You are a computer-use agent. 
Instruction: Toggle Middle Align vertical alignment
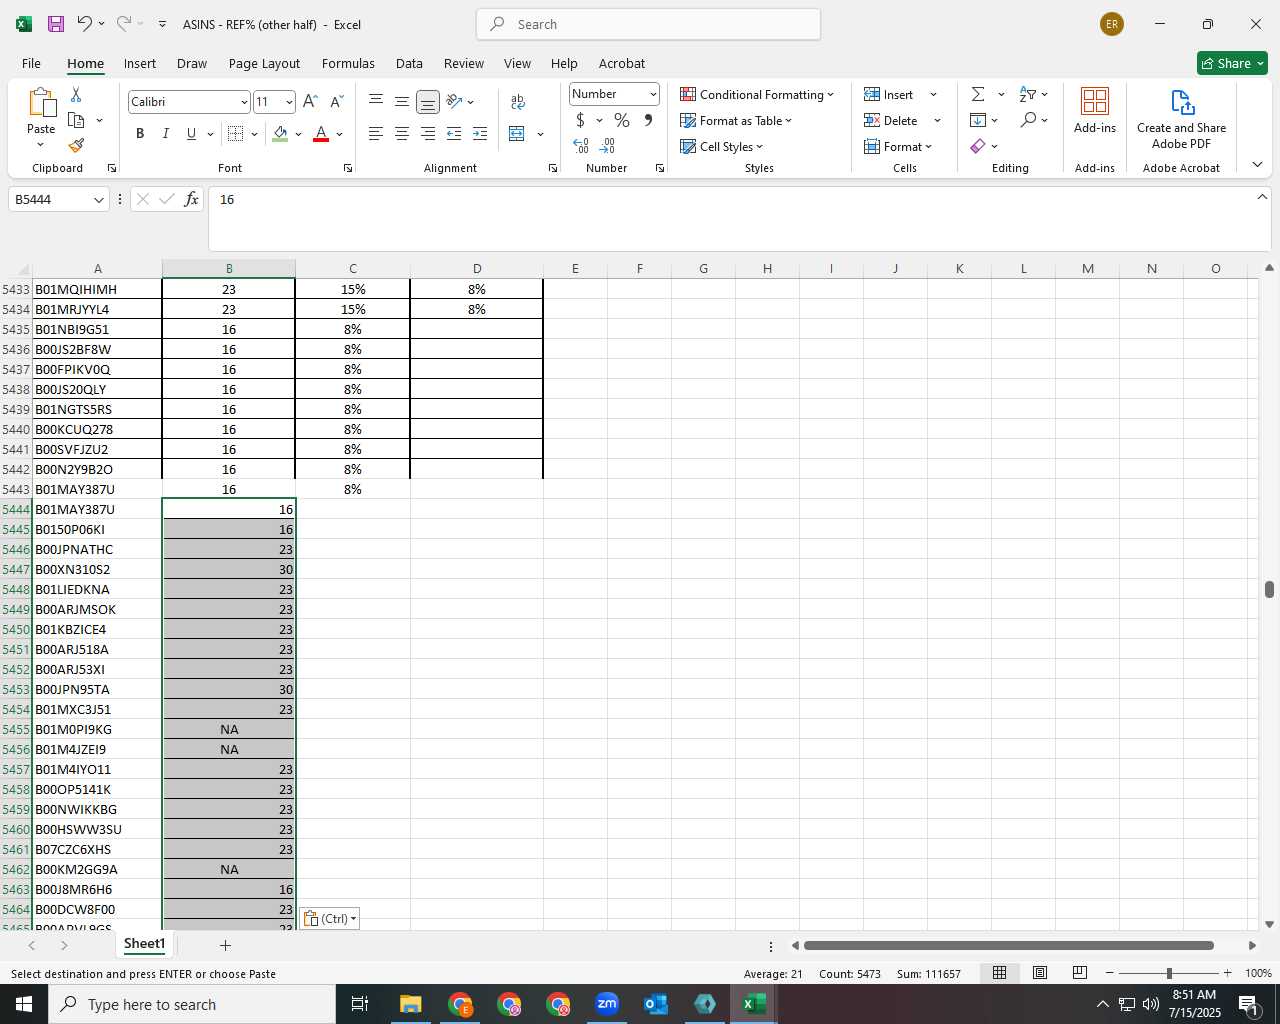pyautogui.click(x=402, y=102)
